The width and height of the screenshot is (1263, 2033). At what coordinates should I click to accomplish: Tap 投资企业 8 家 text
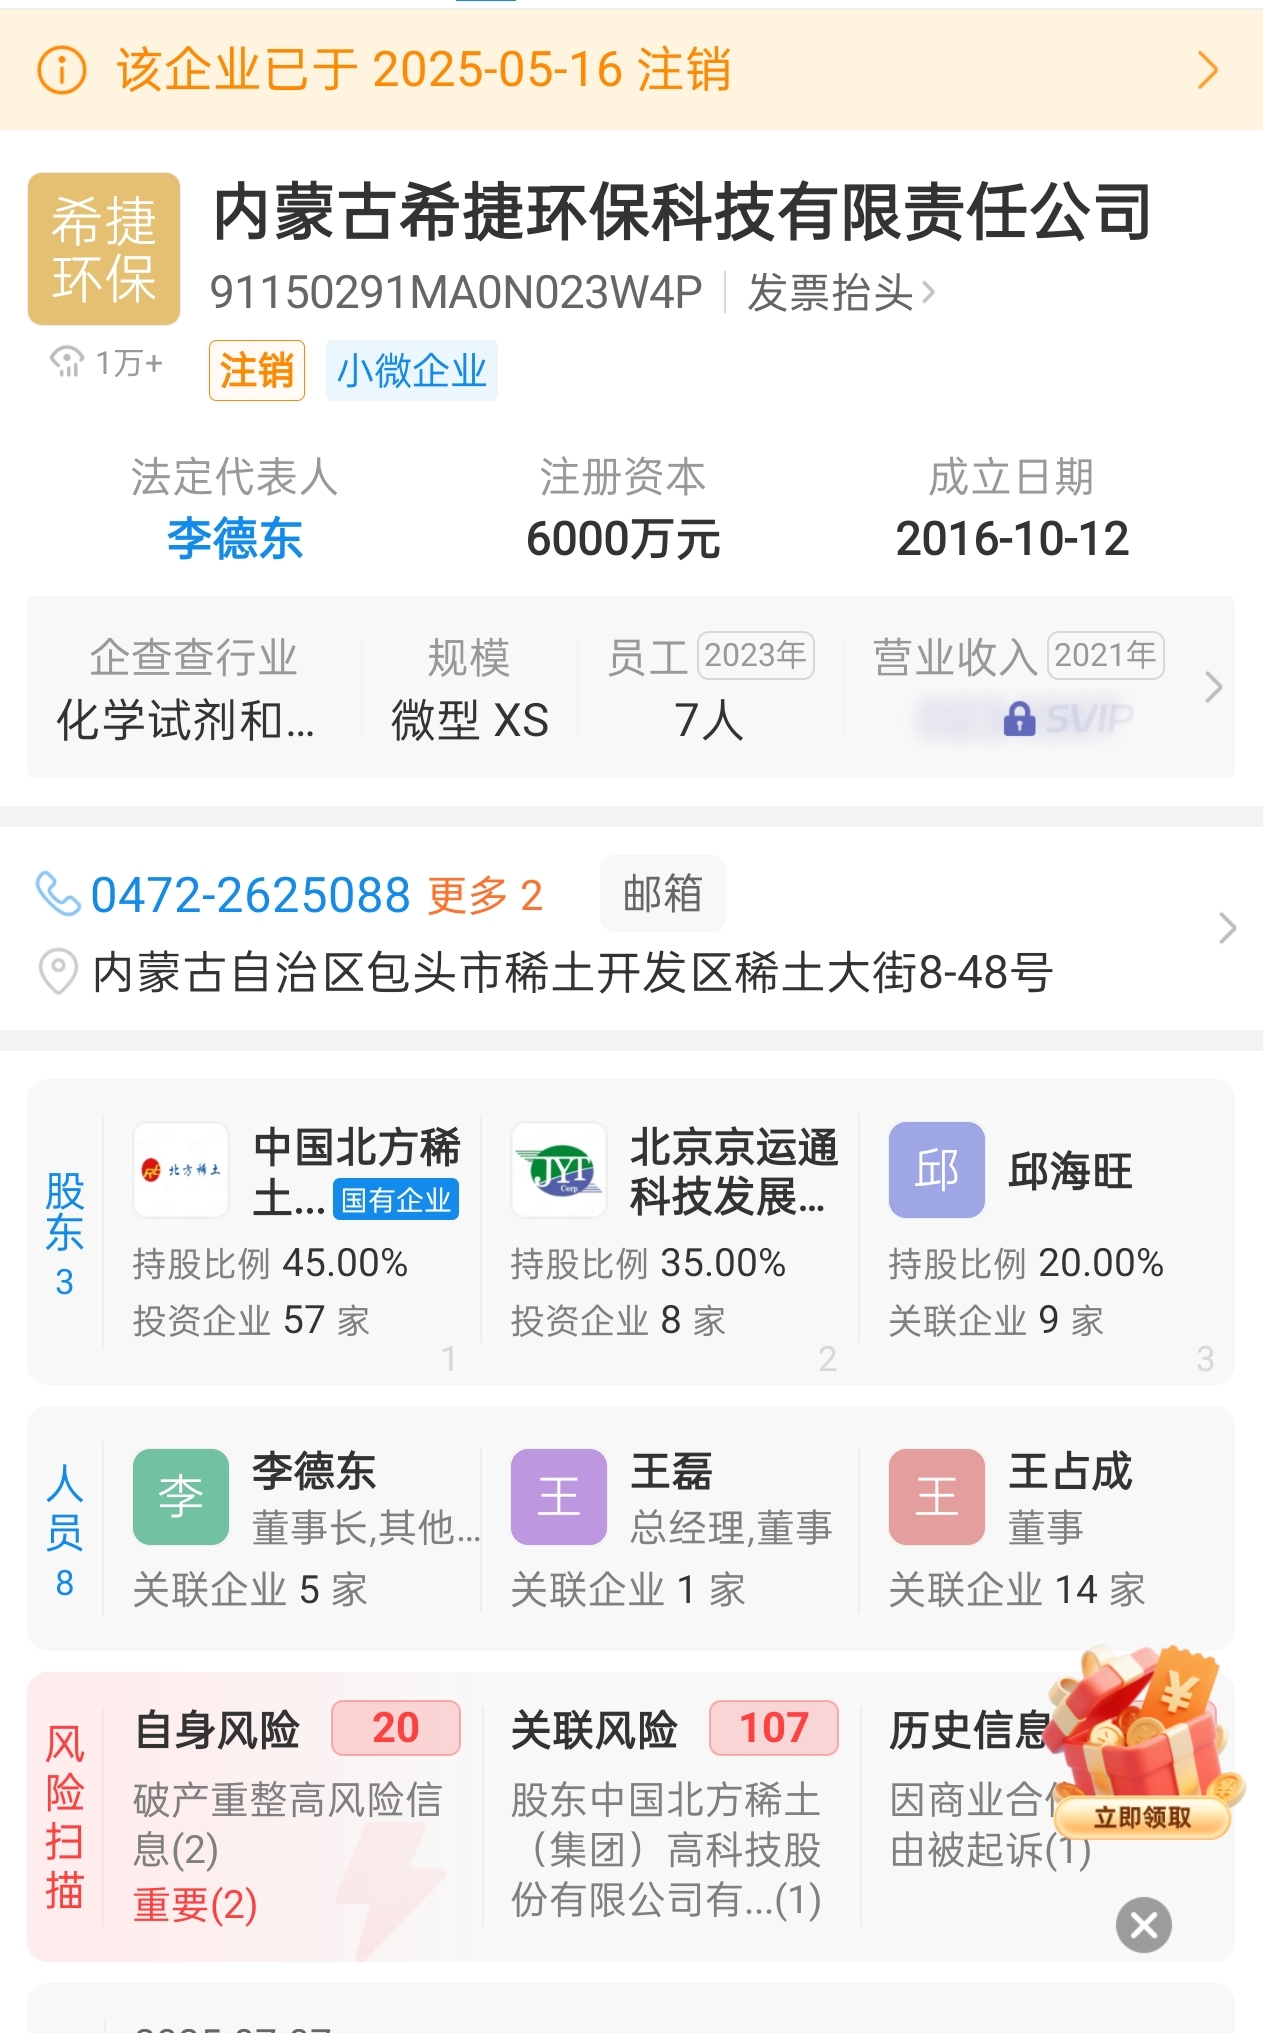click(619, 1320)
